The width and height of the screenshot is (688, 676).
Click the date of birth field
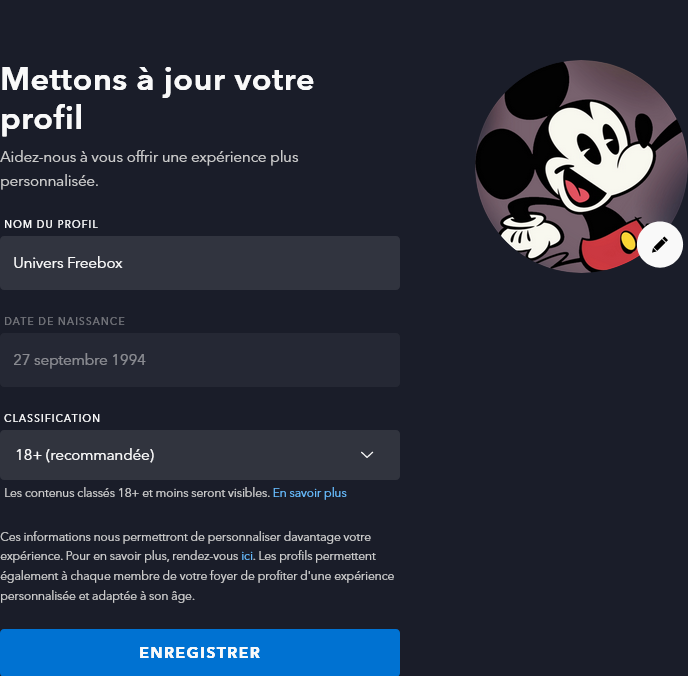coord(200,360)
